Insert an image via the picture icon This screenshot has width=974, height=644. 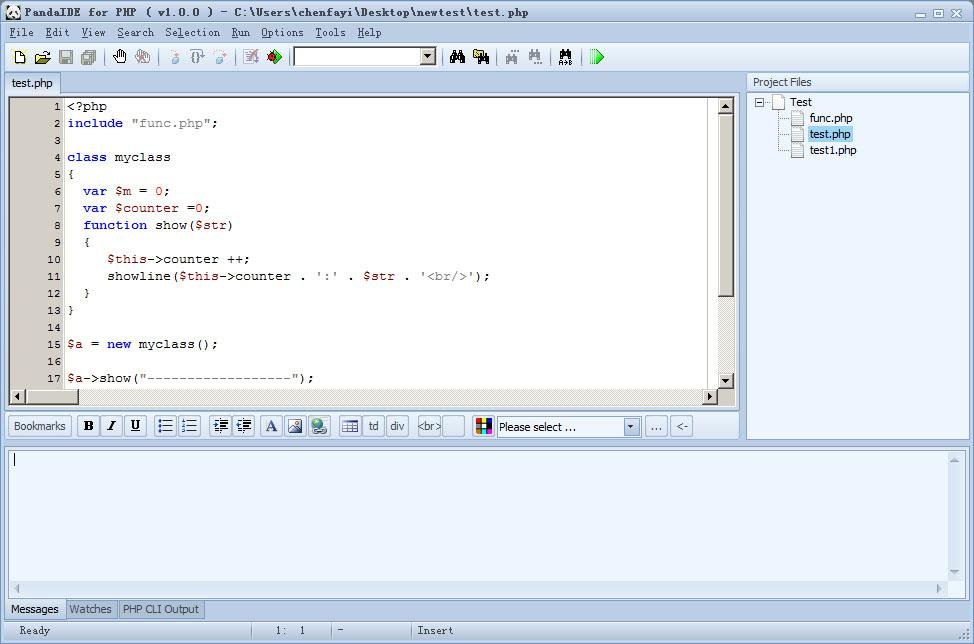(x=294, y=426)
